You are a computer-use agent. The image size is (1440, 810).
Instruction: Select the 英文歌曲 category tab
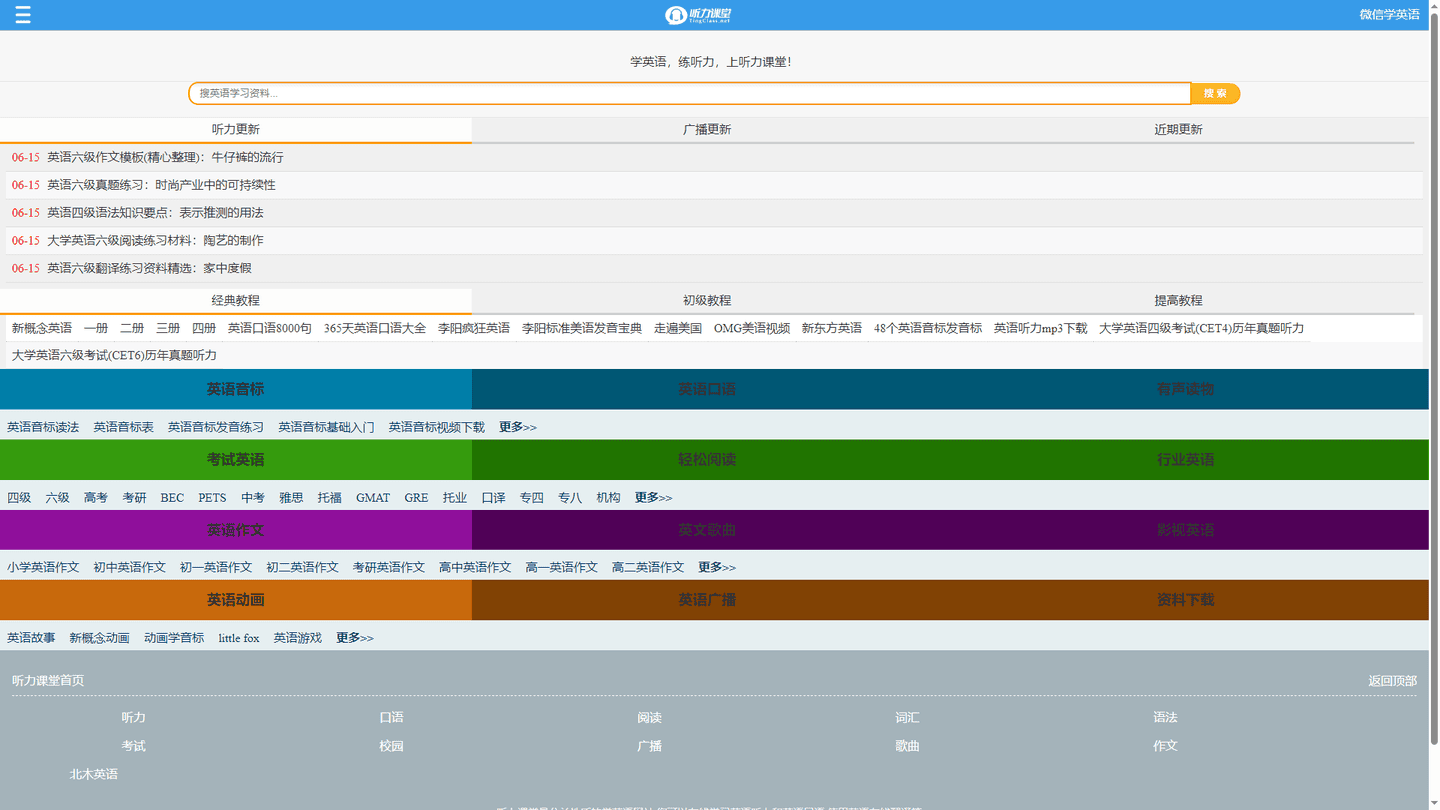pyautogui.click(x=707, y=530)
